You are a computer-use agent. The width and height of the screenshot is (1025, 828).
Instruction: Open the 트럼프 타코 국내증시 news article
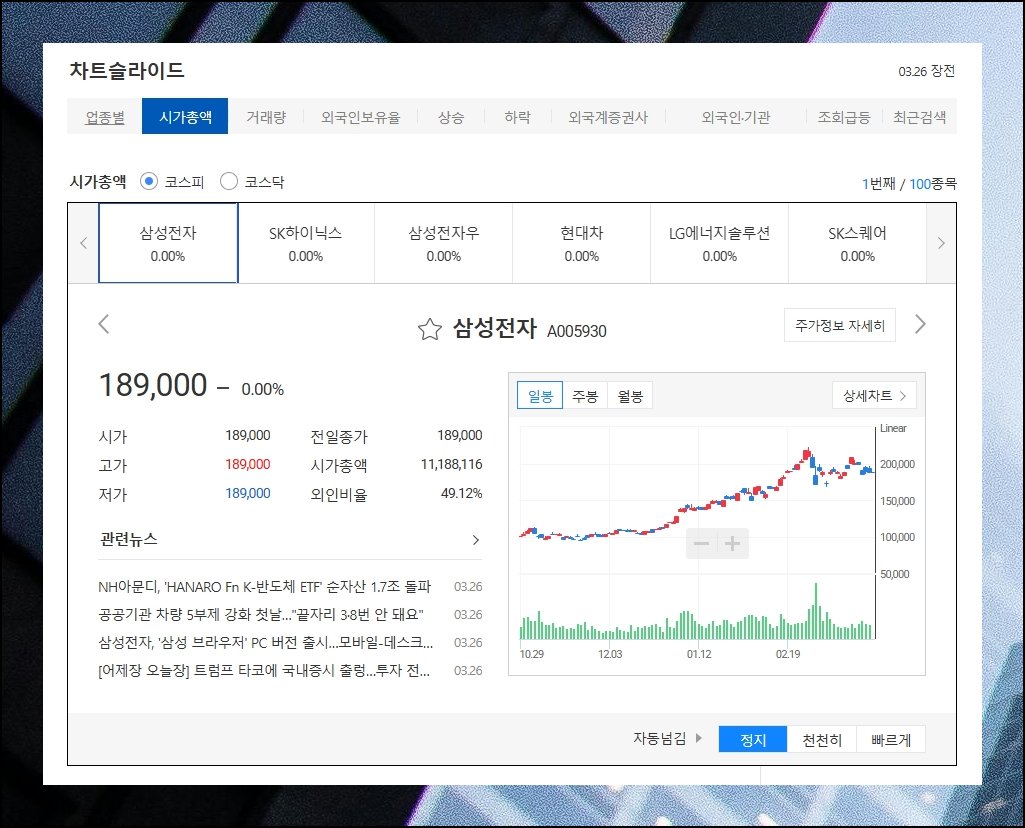pyautogui.click(x=264, y=671)
